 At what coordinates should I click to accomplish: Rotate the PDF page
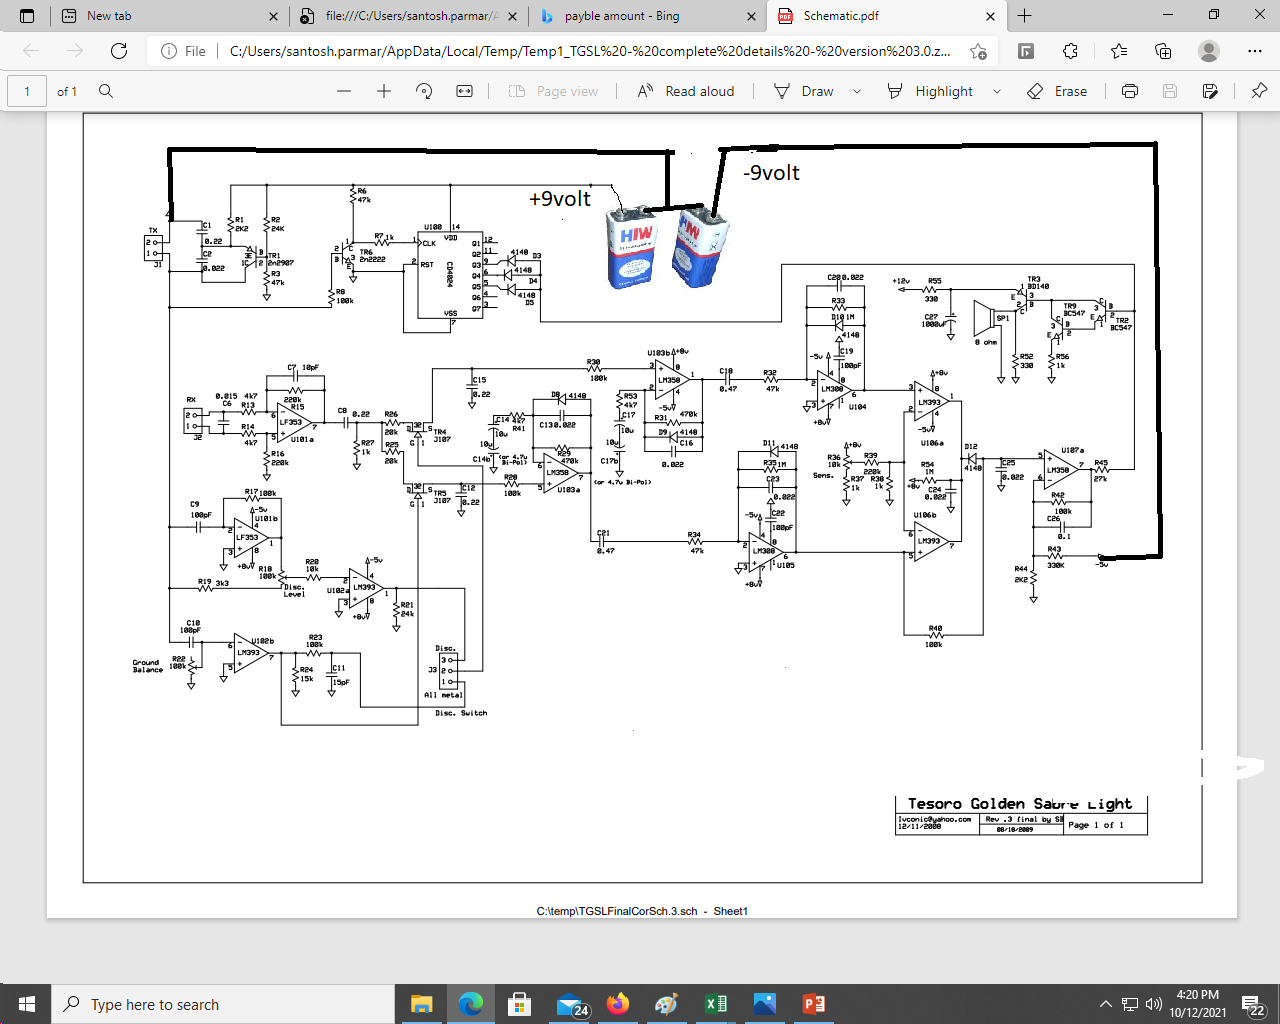[424, 91]
